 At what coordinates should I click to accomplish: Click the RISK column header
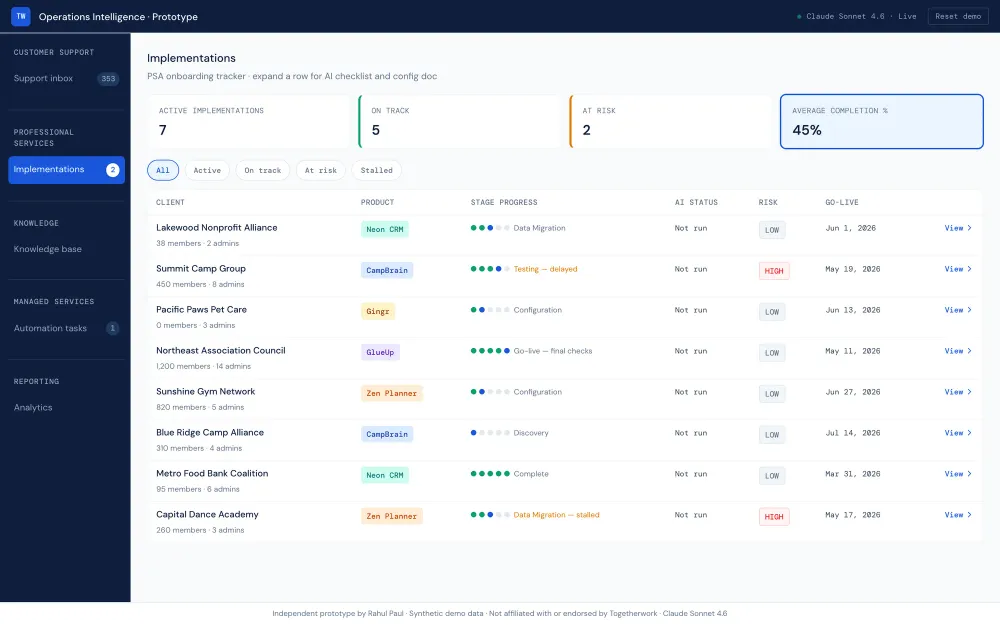[768, 202]
